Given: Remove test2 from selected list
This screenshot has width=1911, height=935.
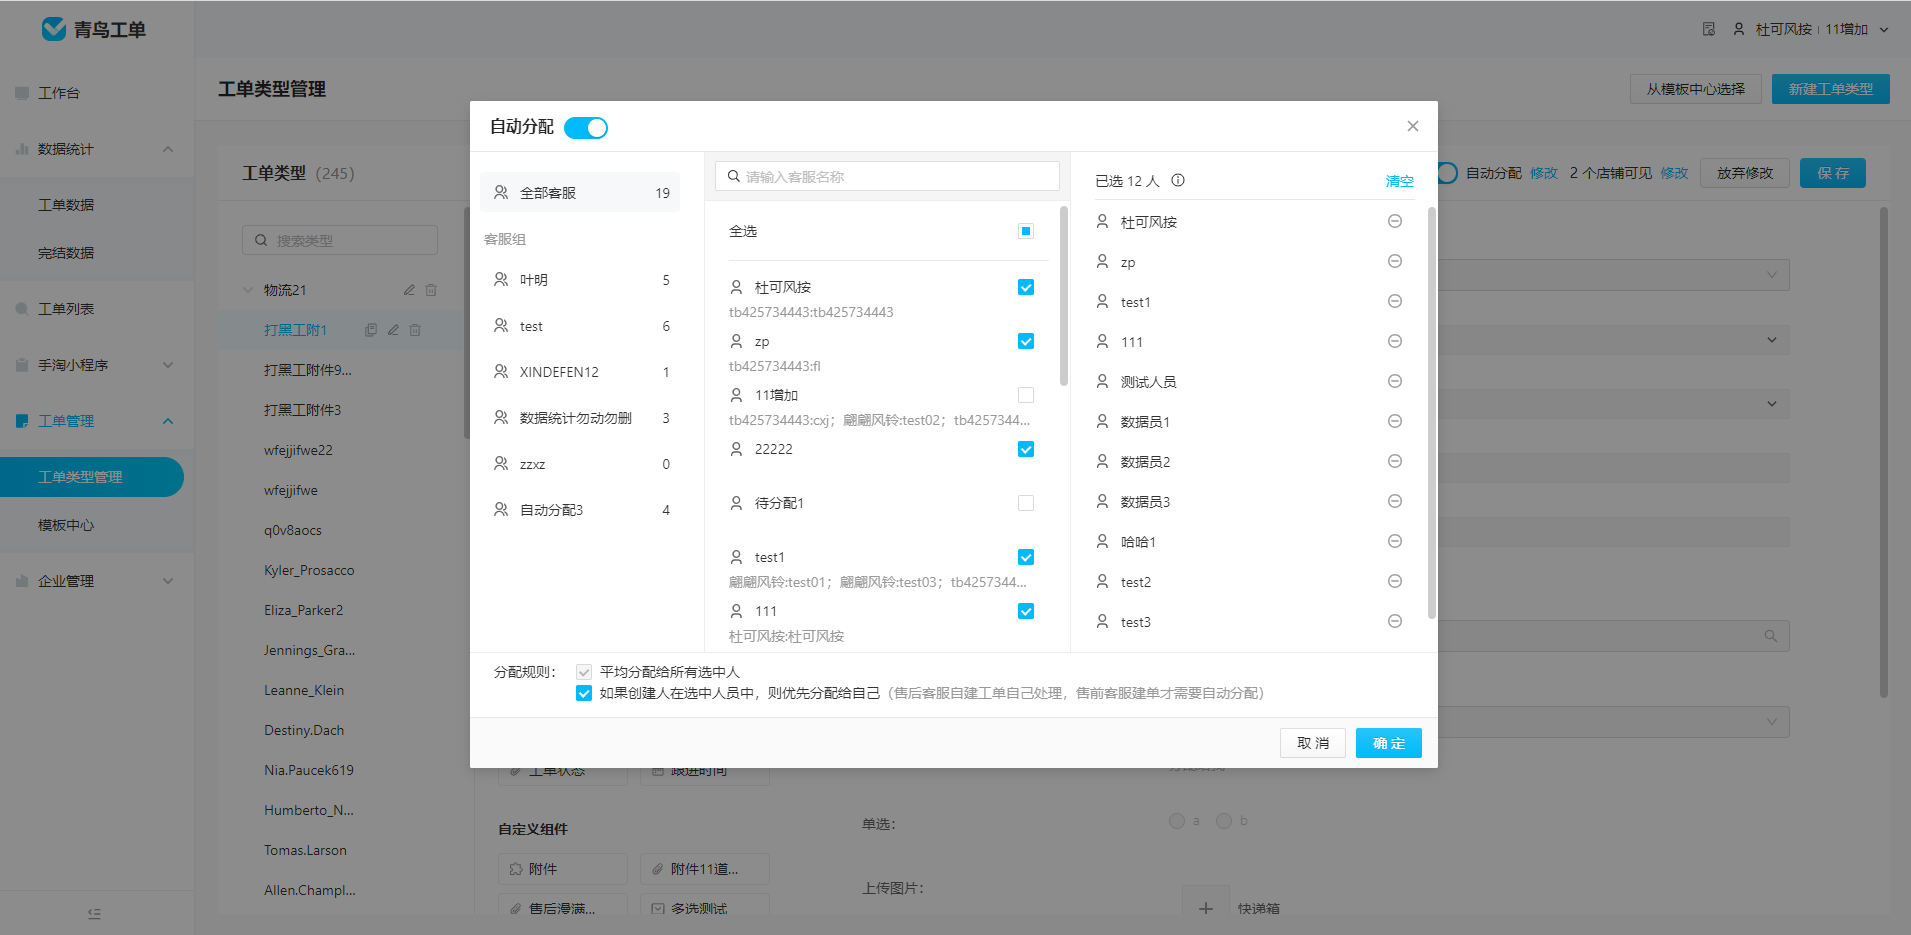Looking at the screenshot, I should [x=1394, y=581].
